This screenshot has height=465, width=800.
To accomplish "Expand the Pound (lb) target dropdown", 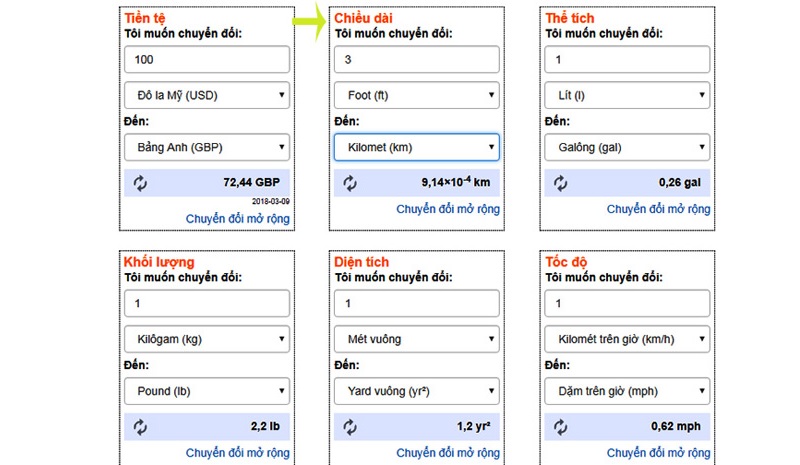I will point(207,391).
